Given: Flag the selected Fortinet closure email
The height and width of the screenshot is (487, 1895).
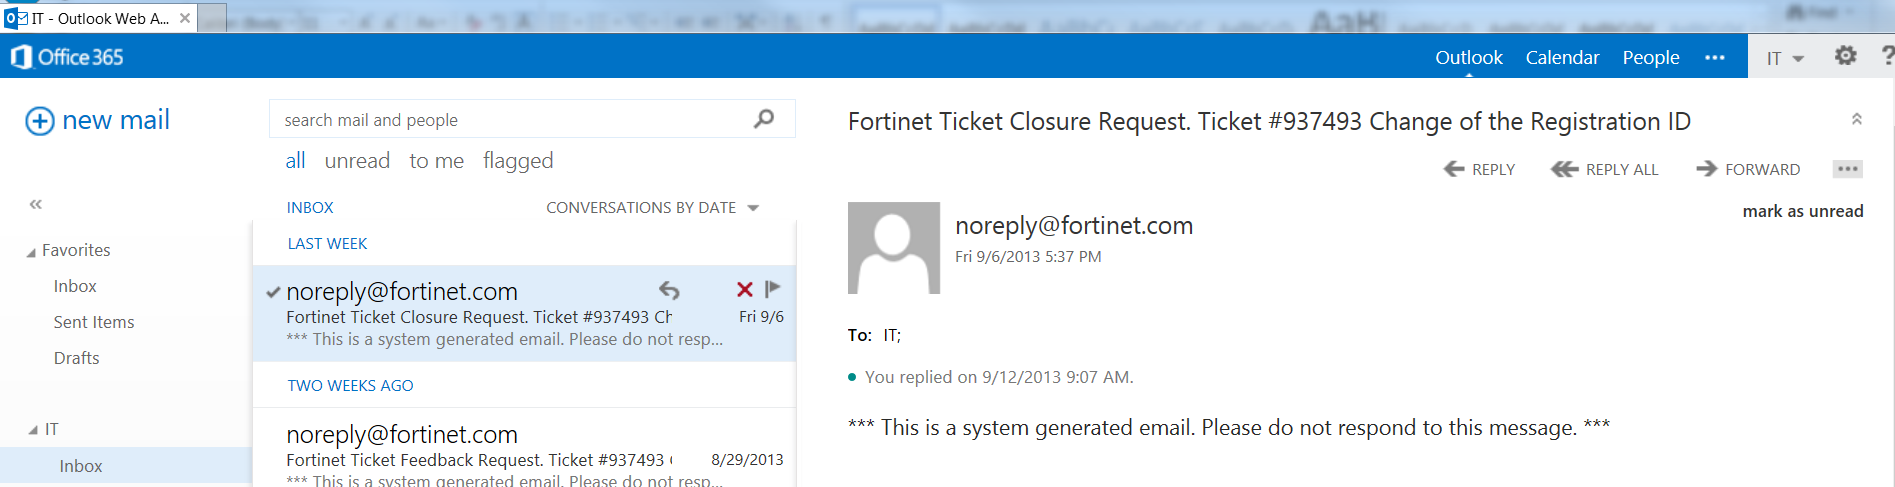Looking at the screenshot, I should click(772, 289).
